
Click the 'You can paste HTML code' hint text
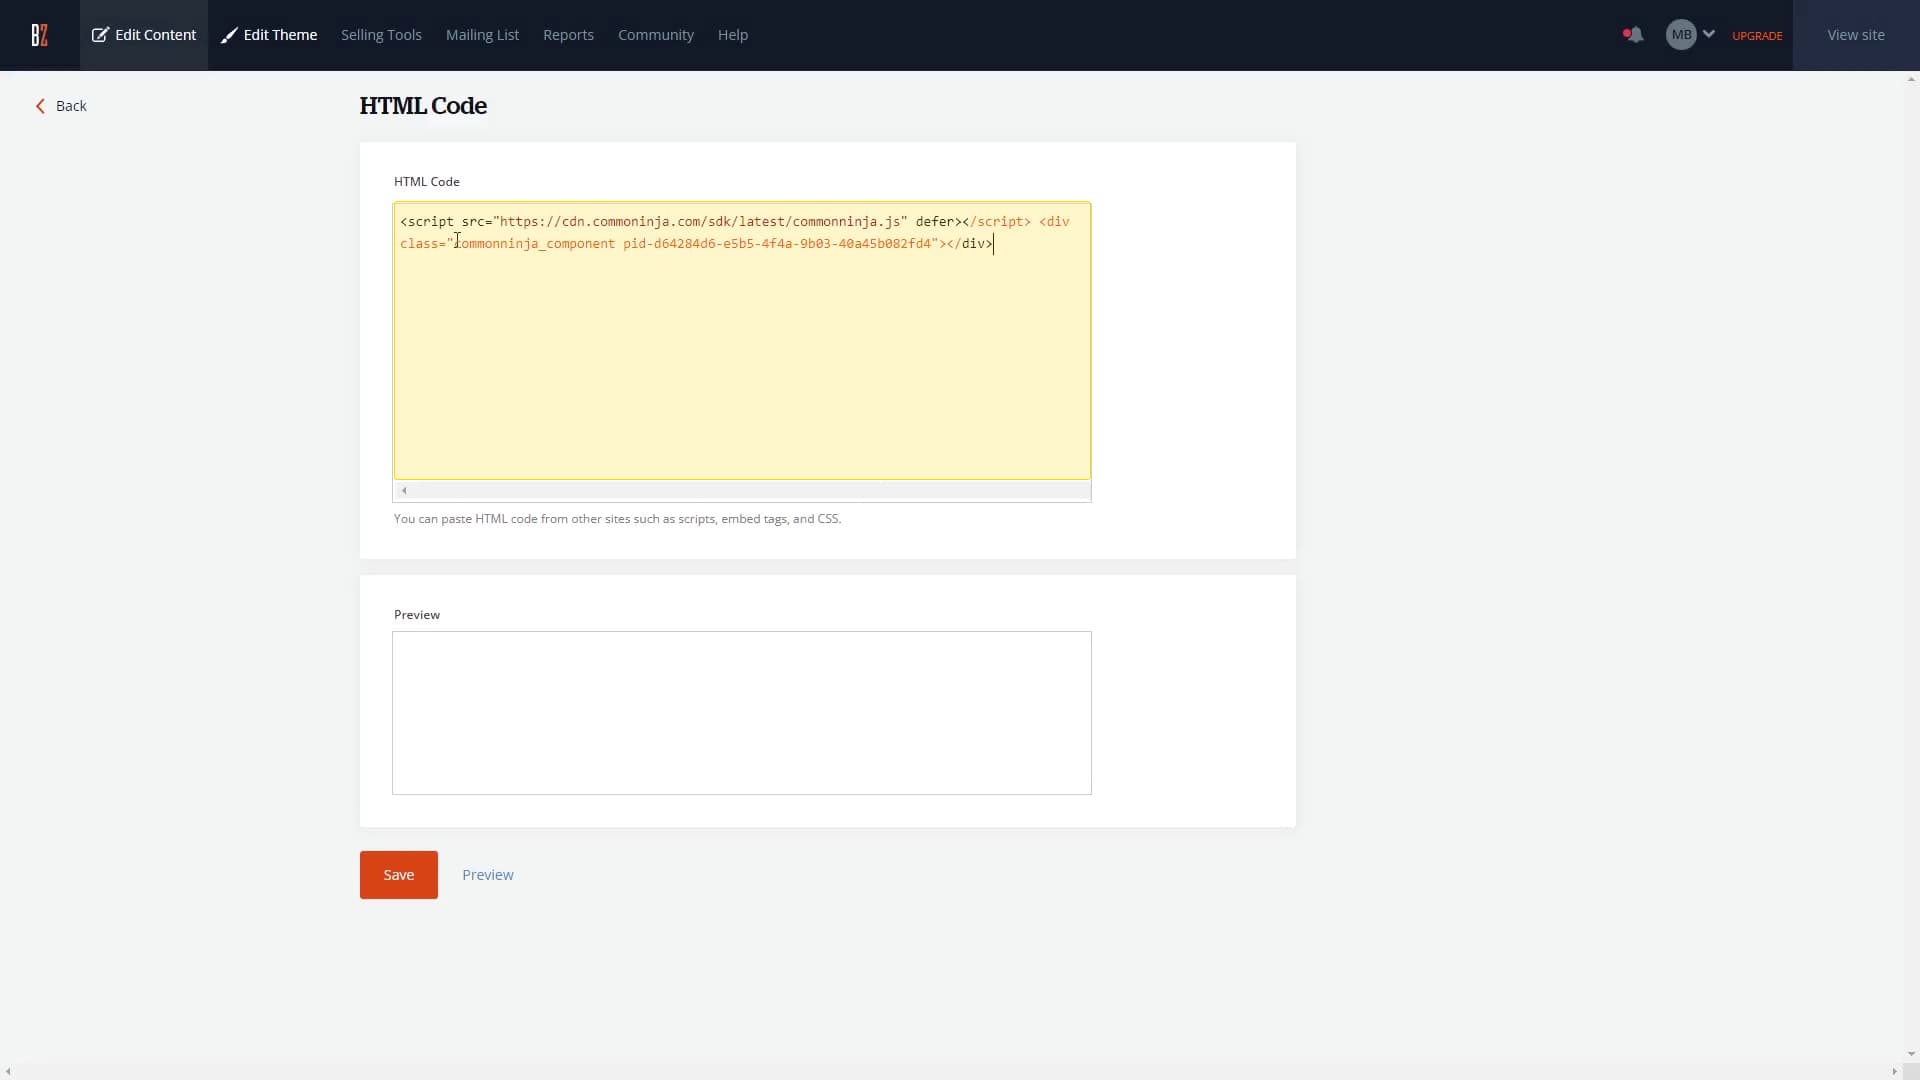pos(617,519)
